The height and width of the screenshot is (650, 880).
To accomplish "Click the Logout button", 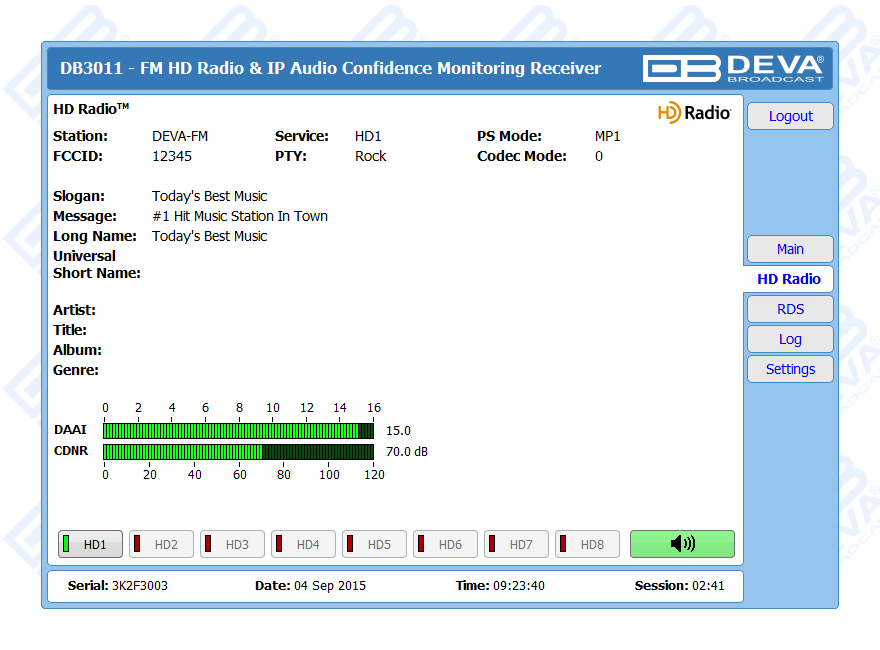I will point(790,116).
